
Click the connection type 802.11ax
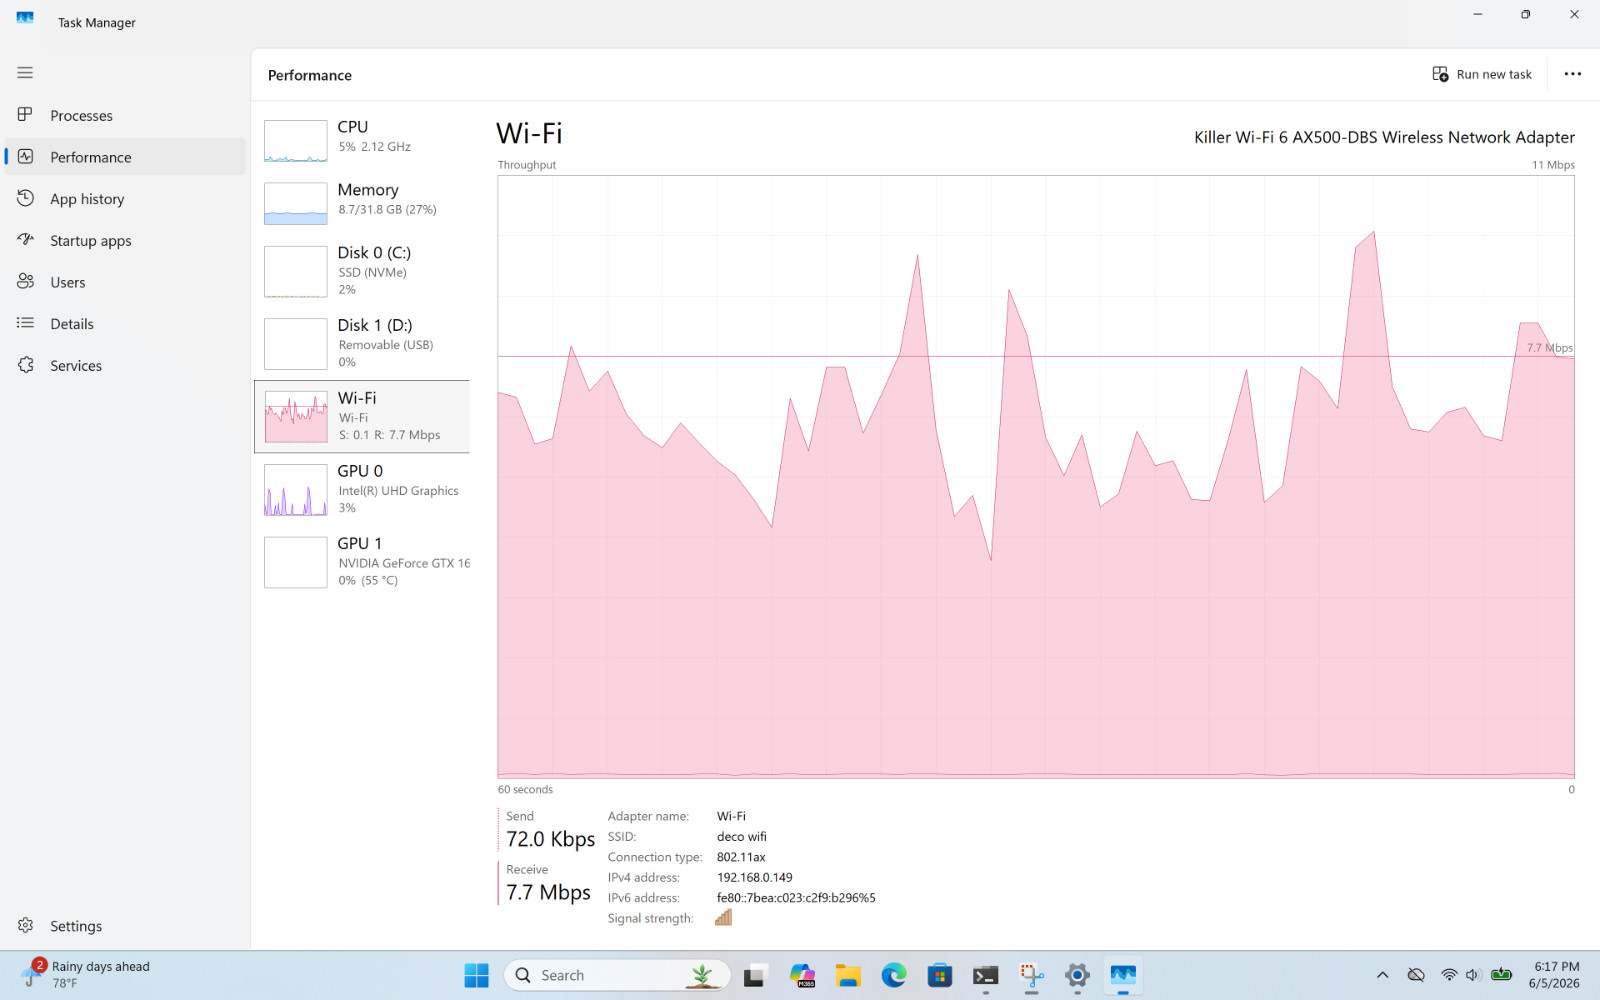[741, 857]
